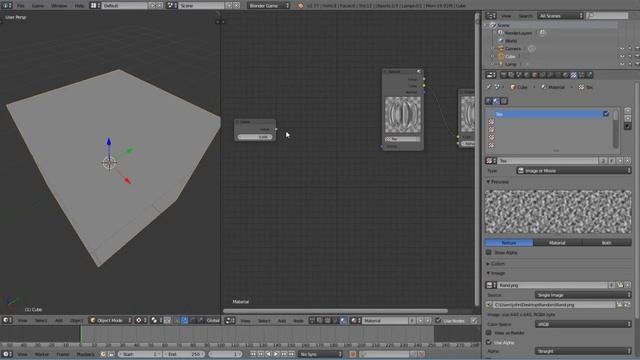Viewport: 640px width, 360px height.
Task: Click the texture preview thumbnail
Action: [x=558, y=212]
